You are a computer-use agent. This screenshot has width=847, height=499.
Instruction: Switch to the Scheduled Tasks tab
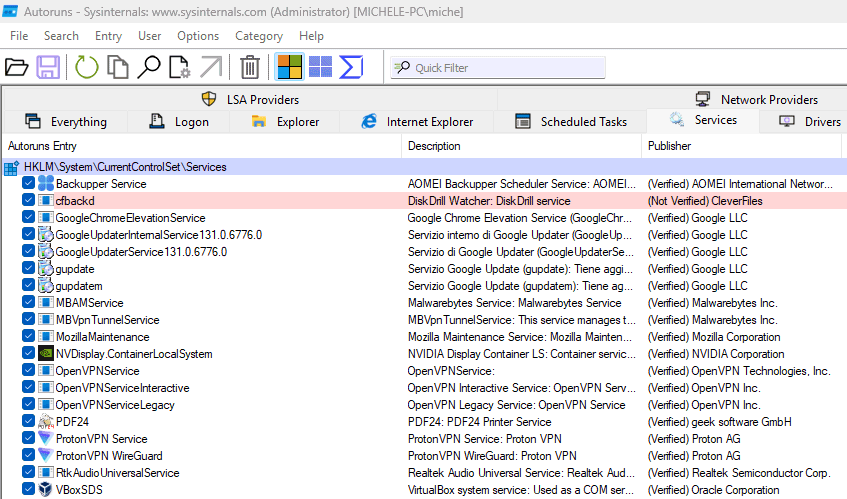(x=570, y=122)
